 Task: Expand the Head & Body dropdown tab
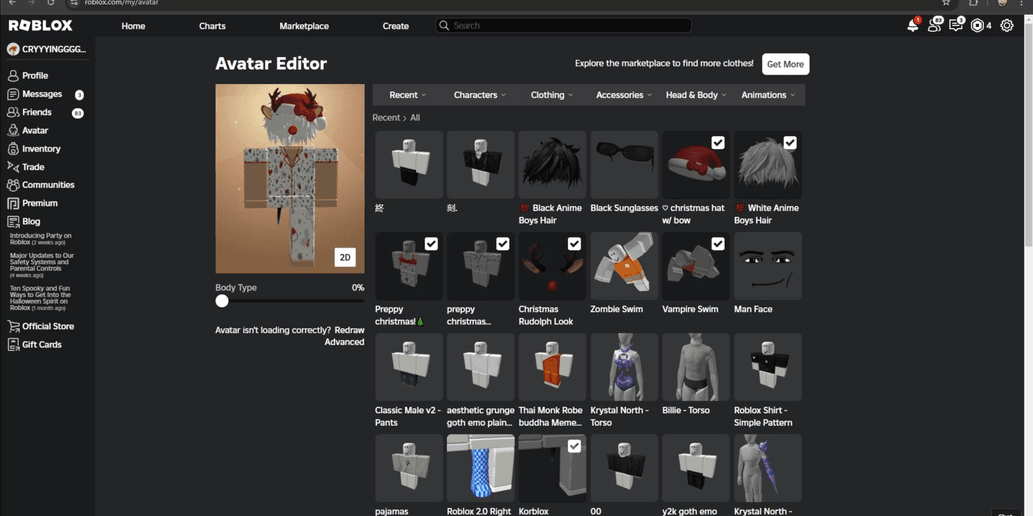click(x=696, y=95)
